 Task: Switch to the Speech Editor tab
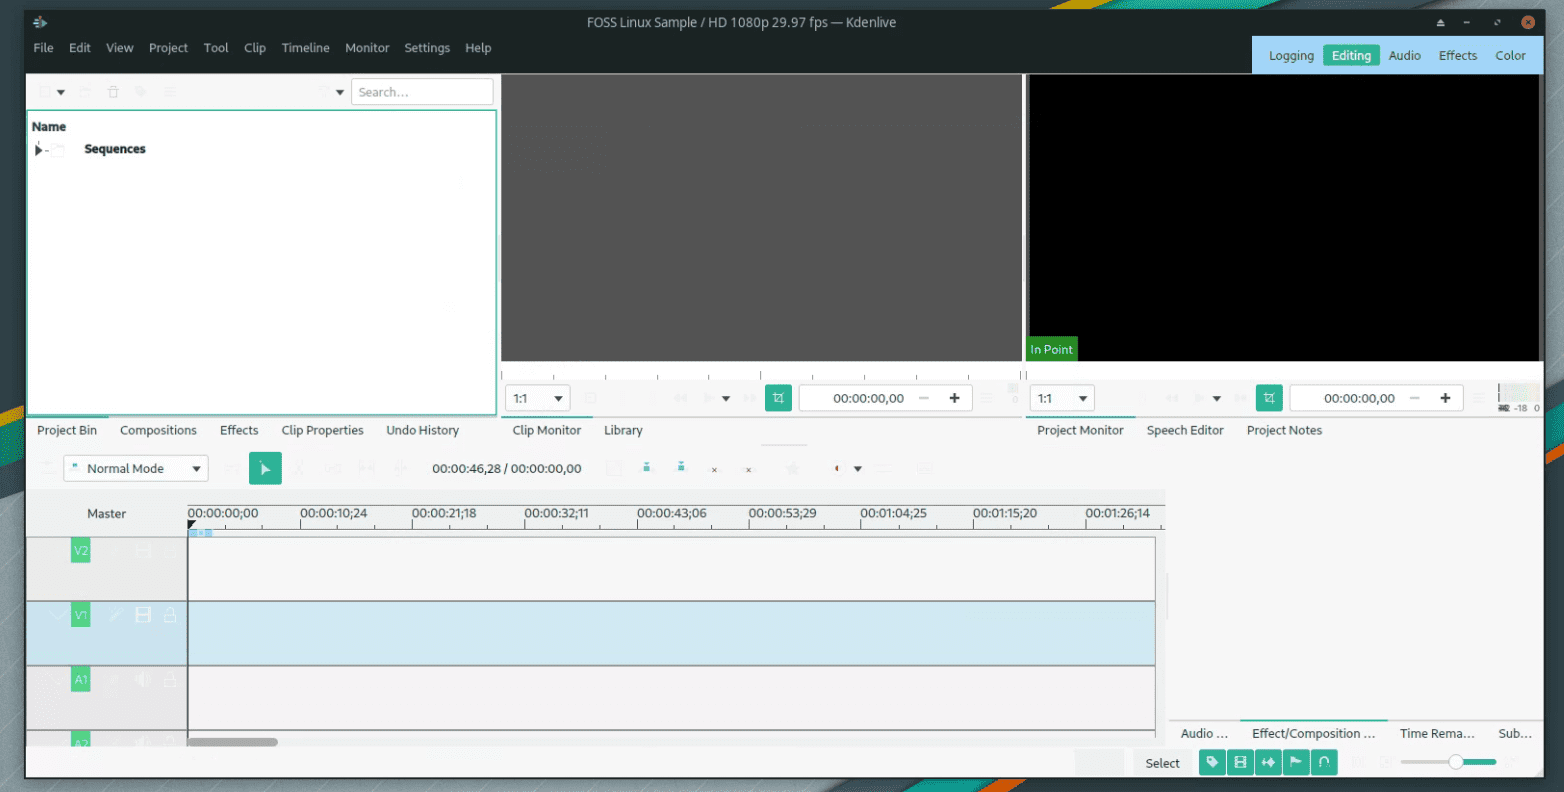coord(1185,430)
